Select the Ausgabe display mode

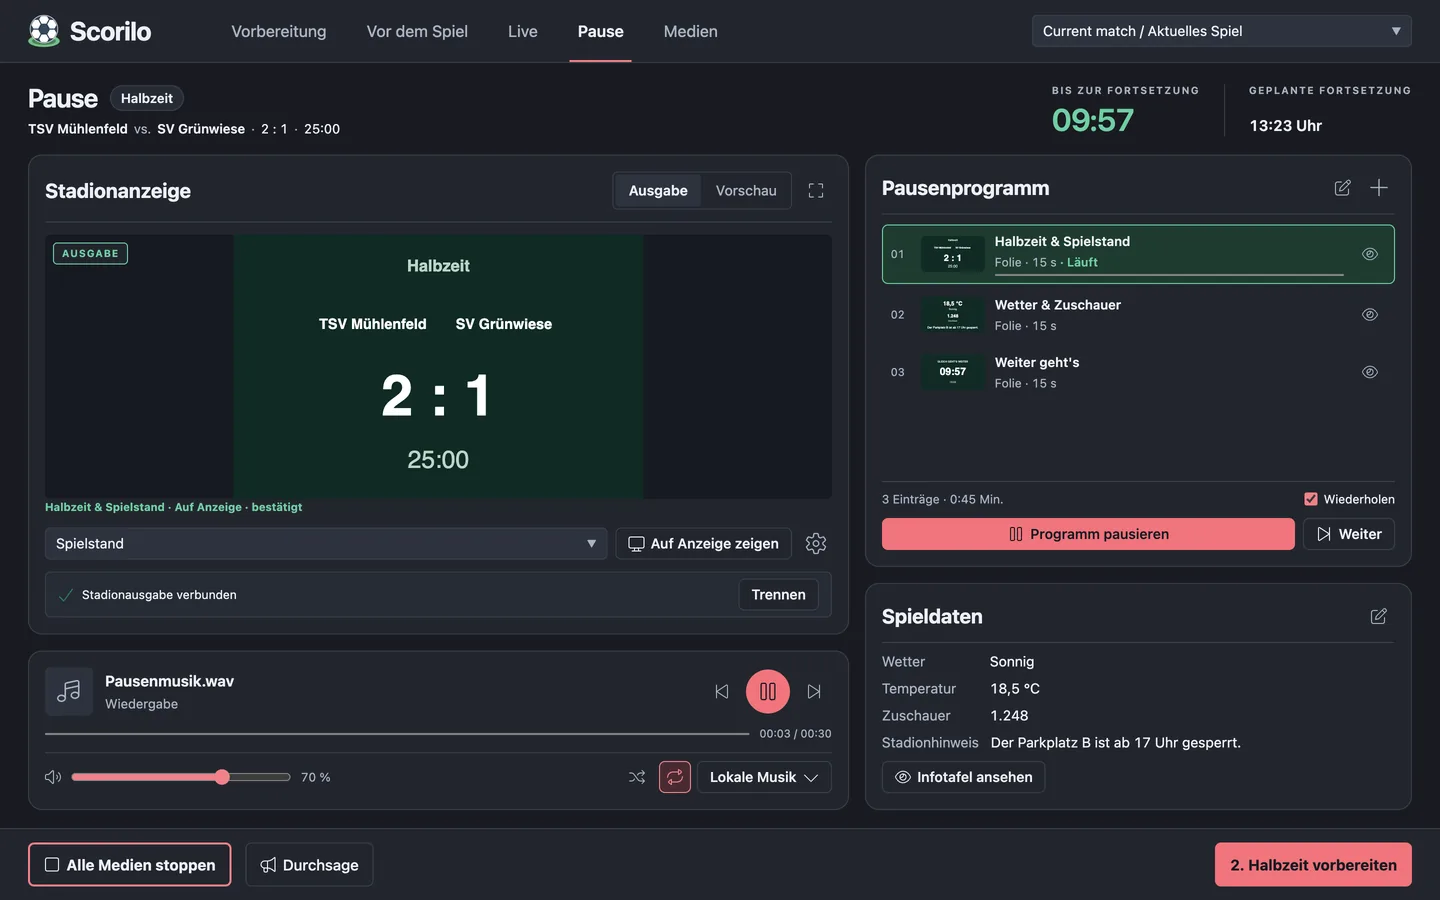pos(658,191)
